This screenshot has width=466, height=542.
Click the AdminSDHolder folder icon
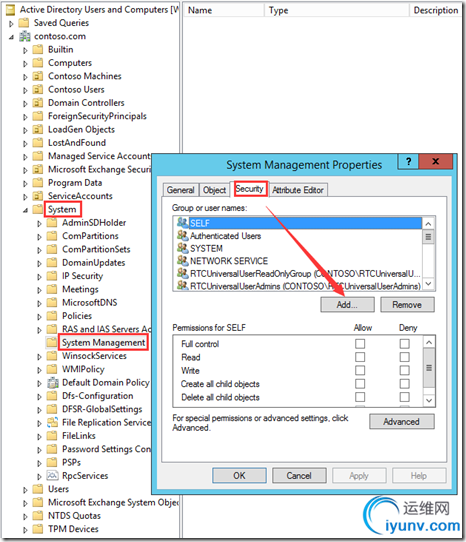(x=52, y=223)
